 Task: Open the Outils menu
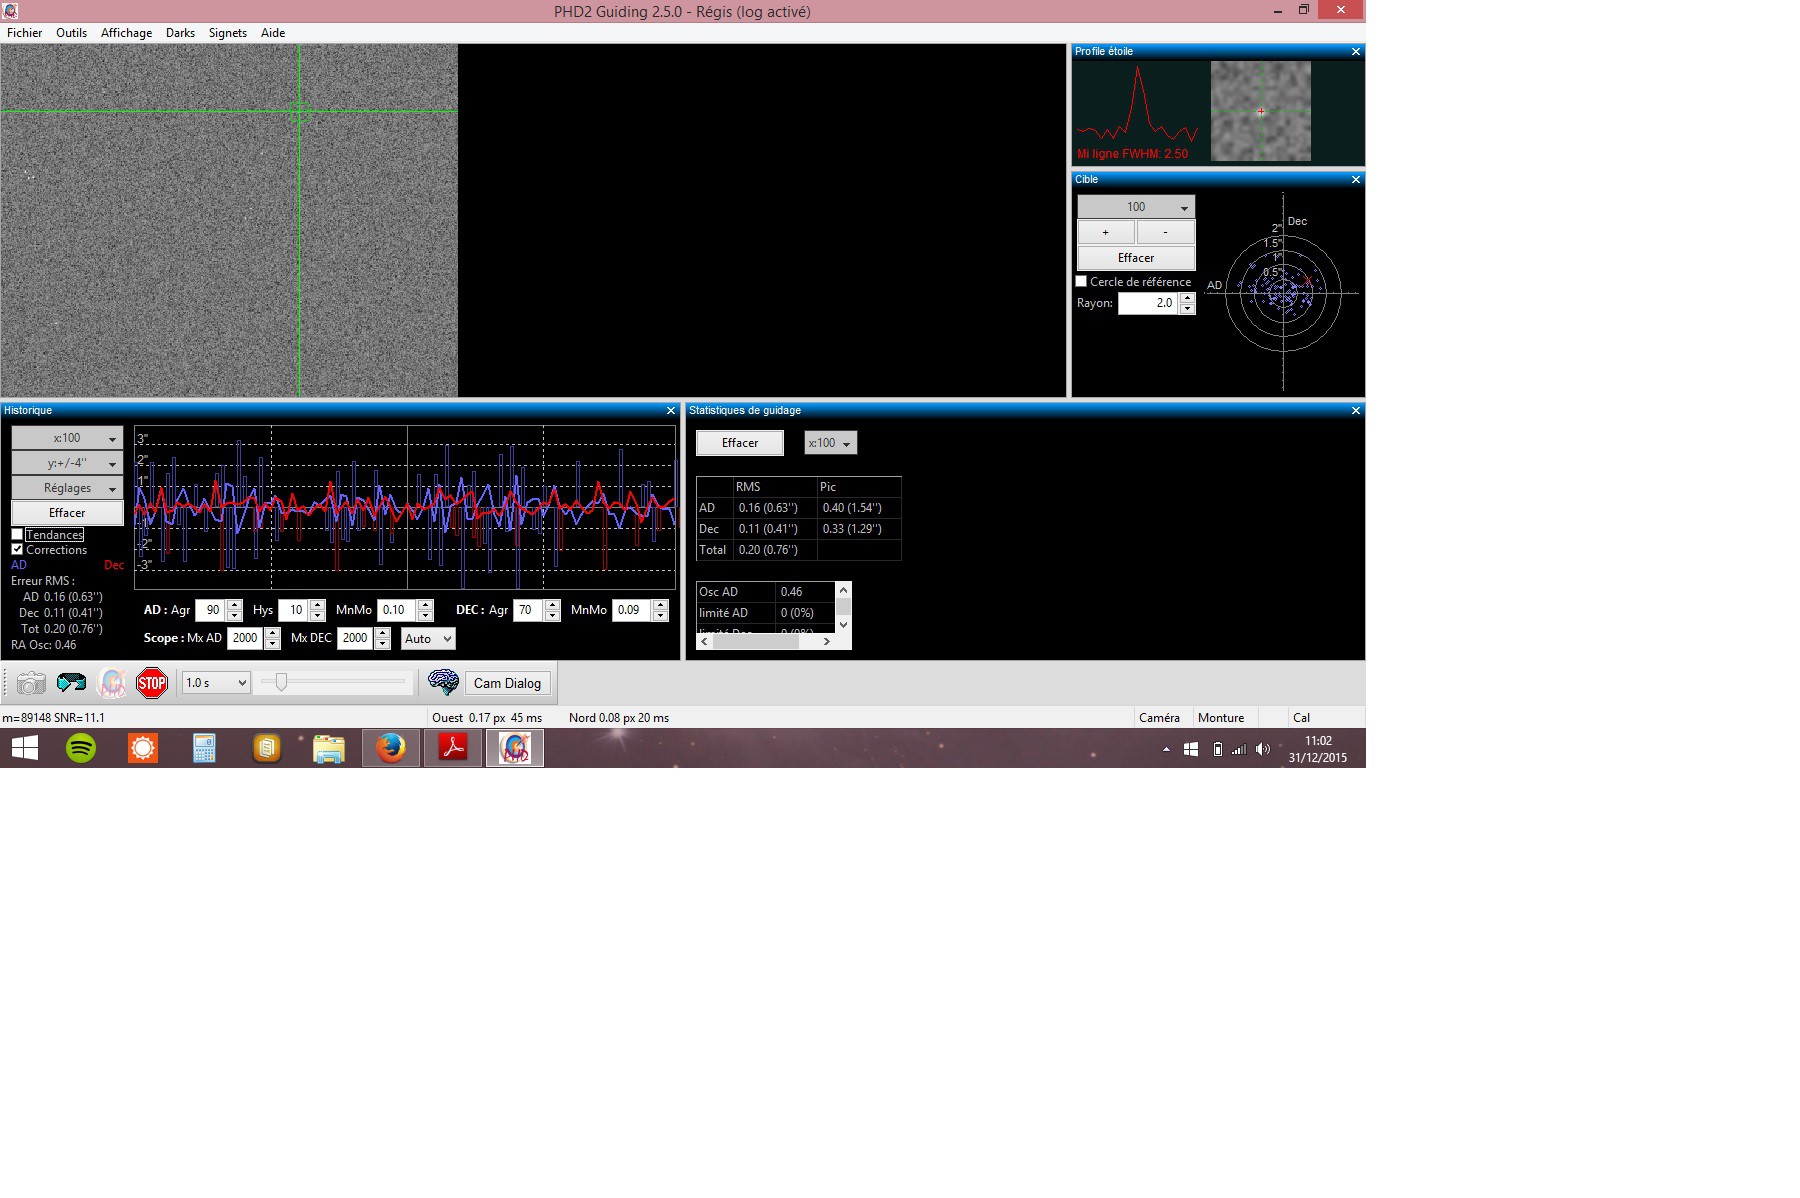tap(72, 33)
